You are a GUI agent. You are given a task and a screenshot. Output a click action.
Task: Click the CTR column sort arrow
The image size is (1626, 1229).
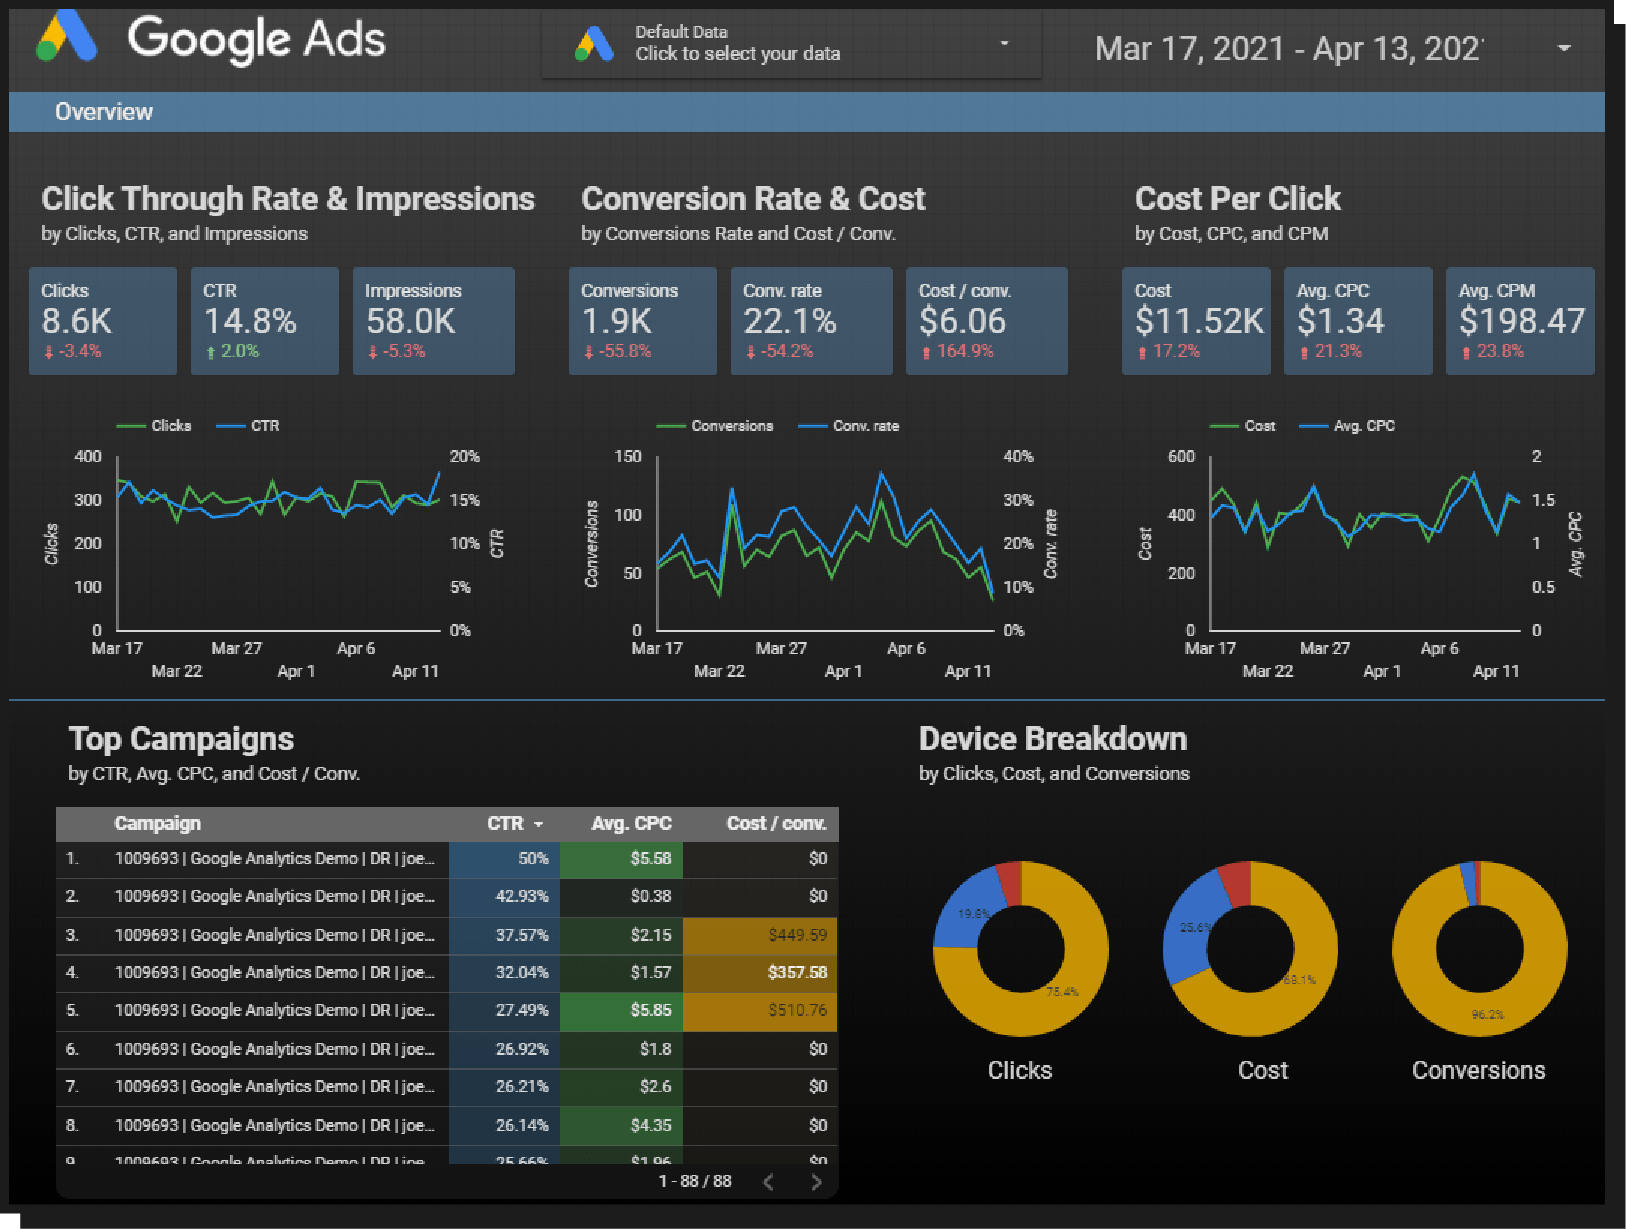[538, 824]
